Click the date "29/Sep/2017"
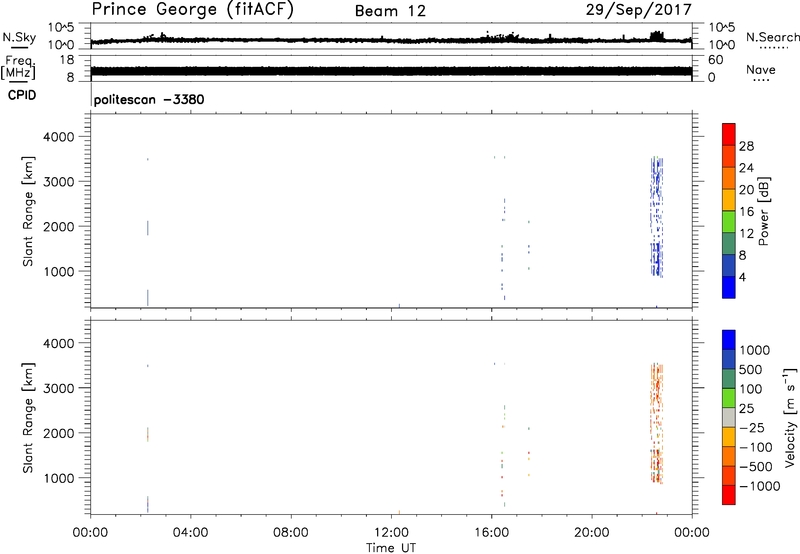 [638, 10]
